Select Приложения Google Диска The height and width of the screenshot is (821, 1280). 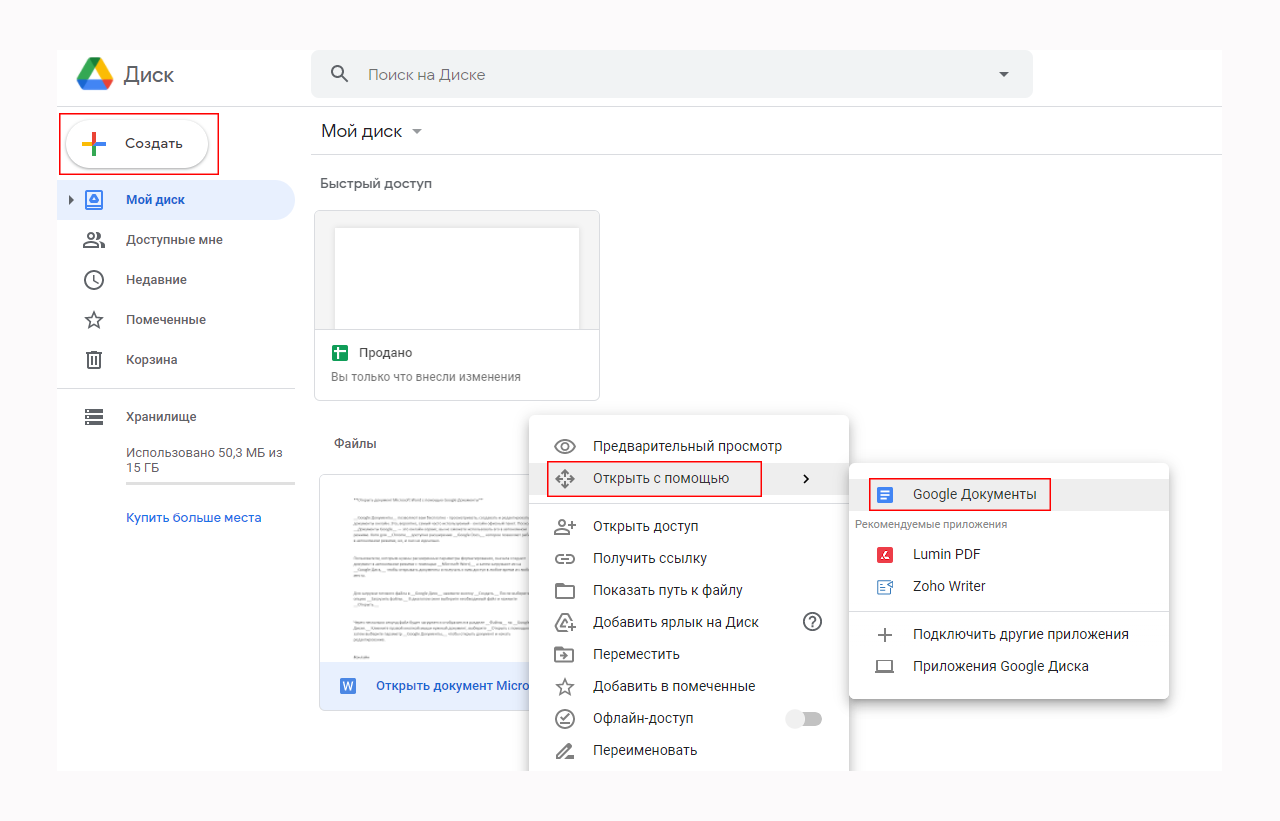point(1009,666)
